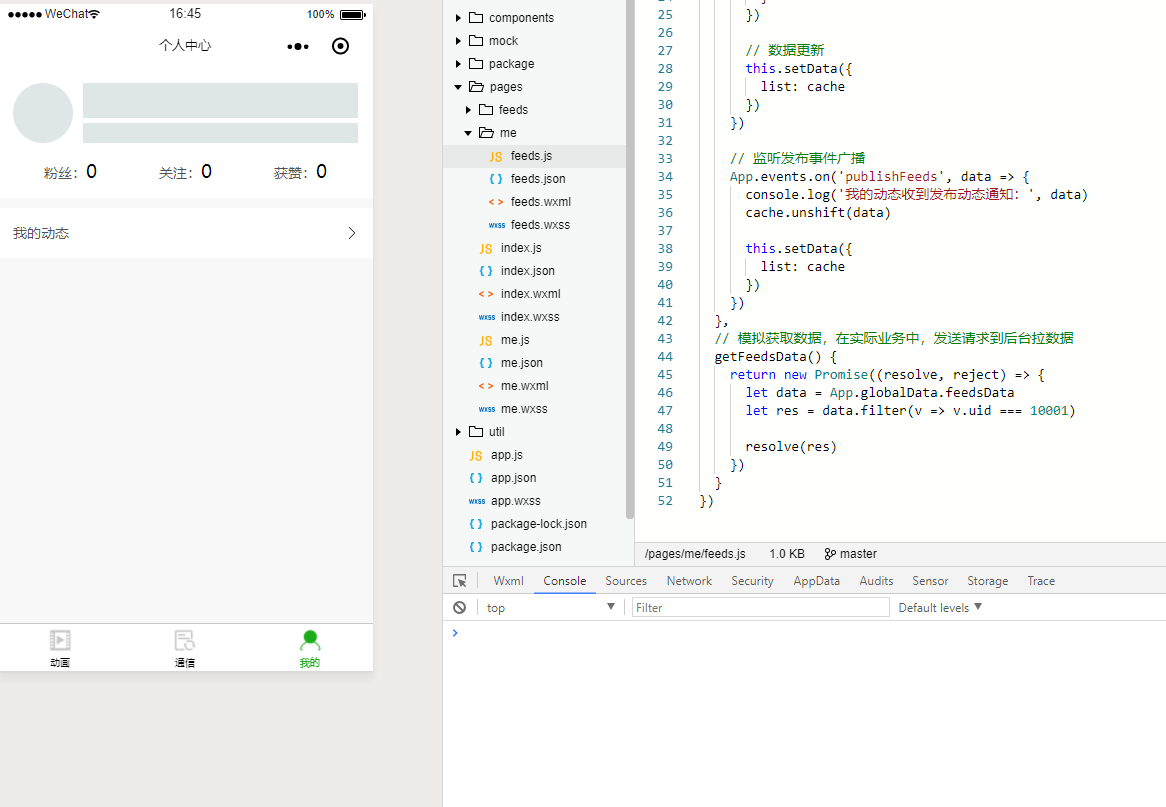Click the file tree vertical scrollbar

pos(629,260)
